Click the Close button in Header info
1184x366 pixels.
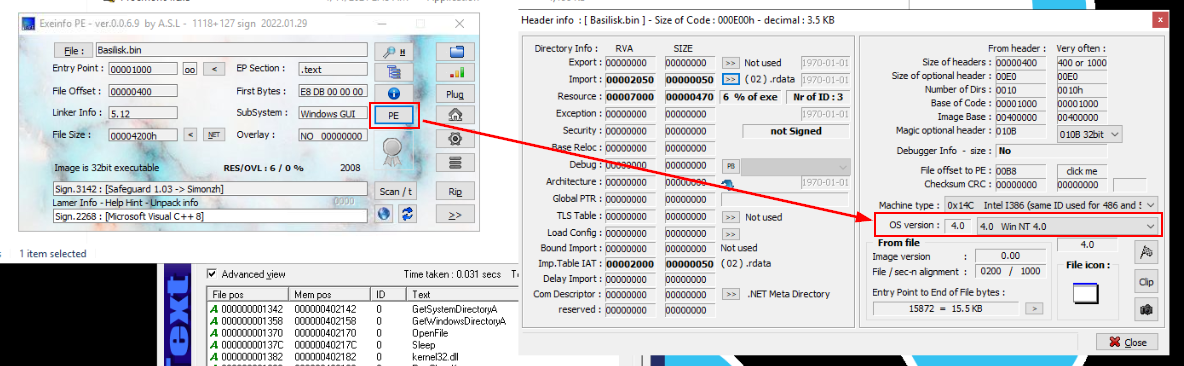(1127, 342)
